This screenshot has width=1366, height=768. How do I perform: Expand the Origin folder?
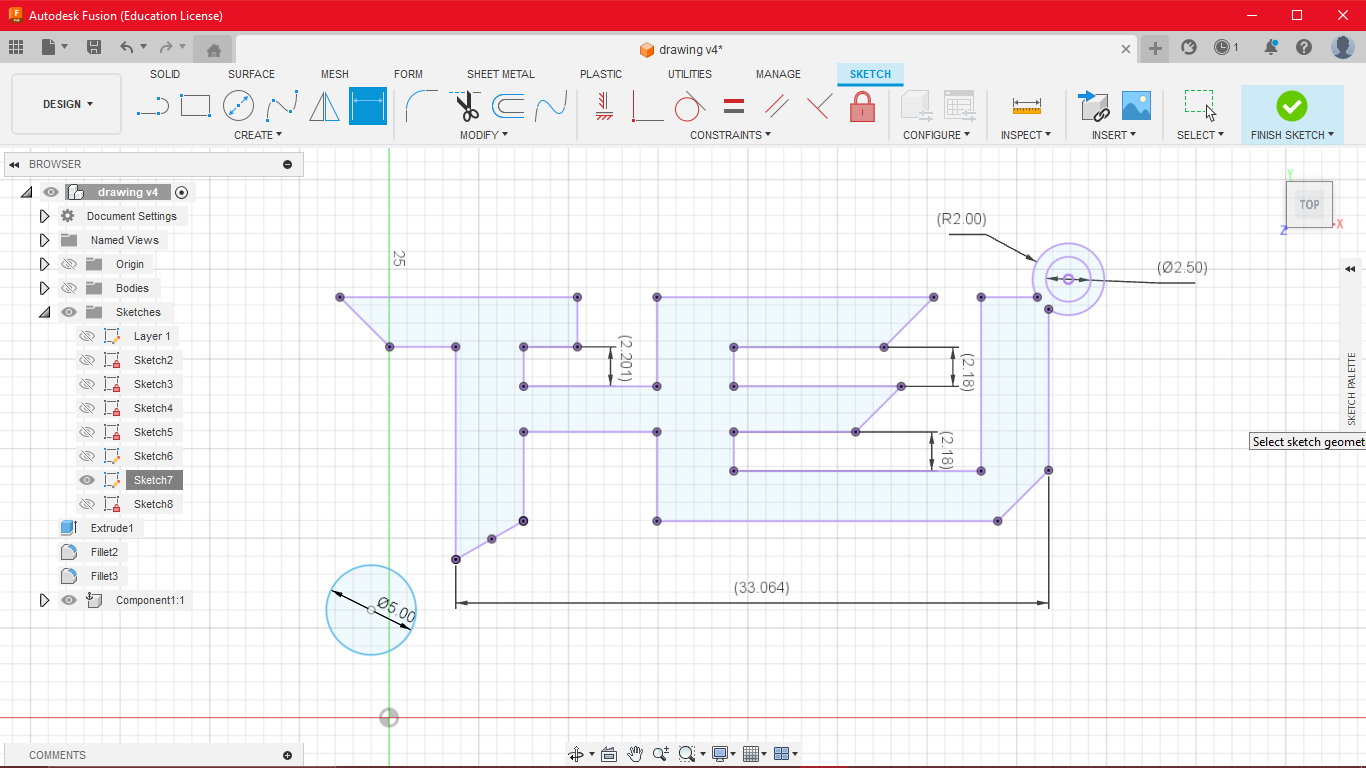44,264
